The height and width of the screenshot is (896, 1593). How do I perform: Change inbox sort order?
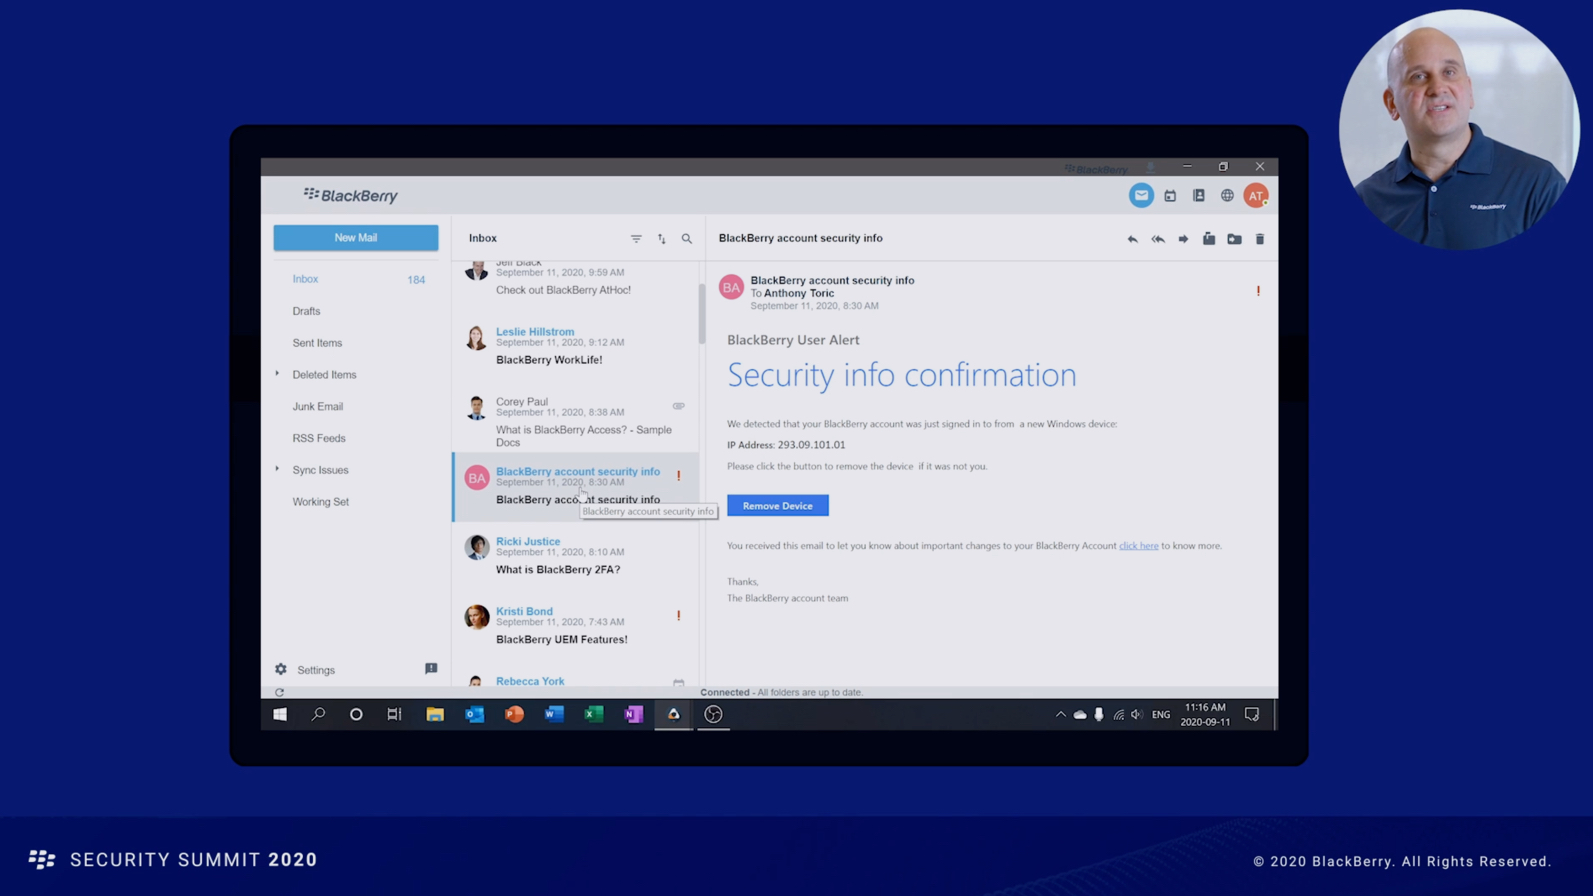point(662,239)
